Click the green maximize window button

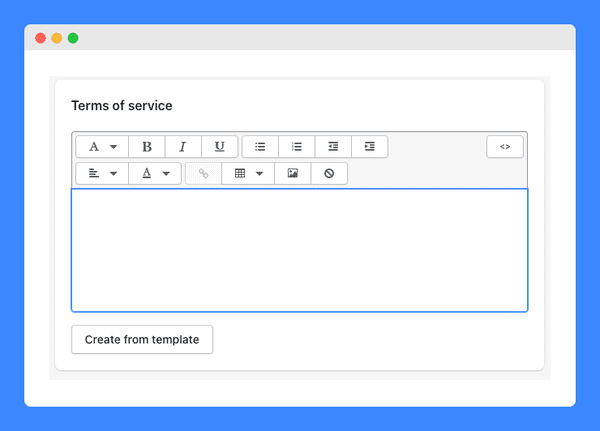[73, 38]
